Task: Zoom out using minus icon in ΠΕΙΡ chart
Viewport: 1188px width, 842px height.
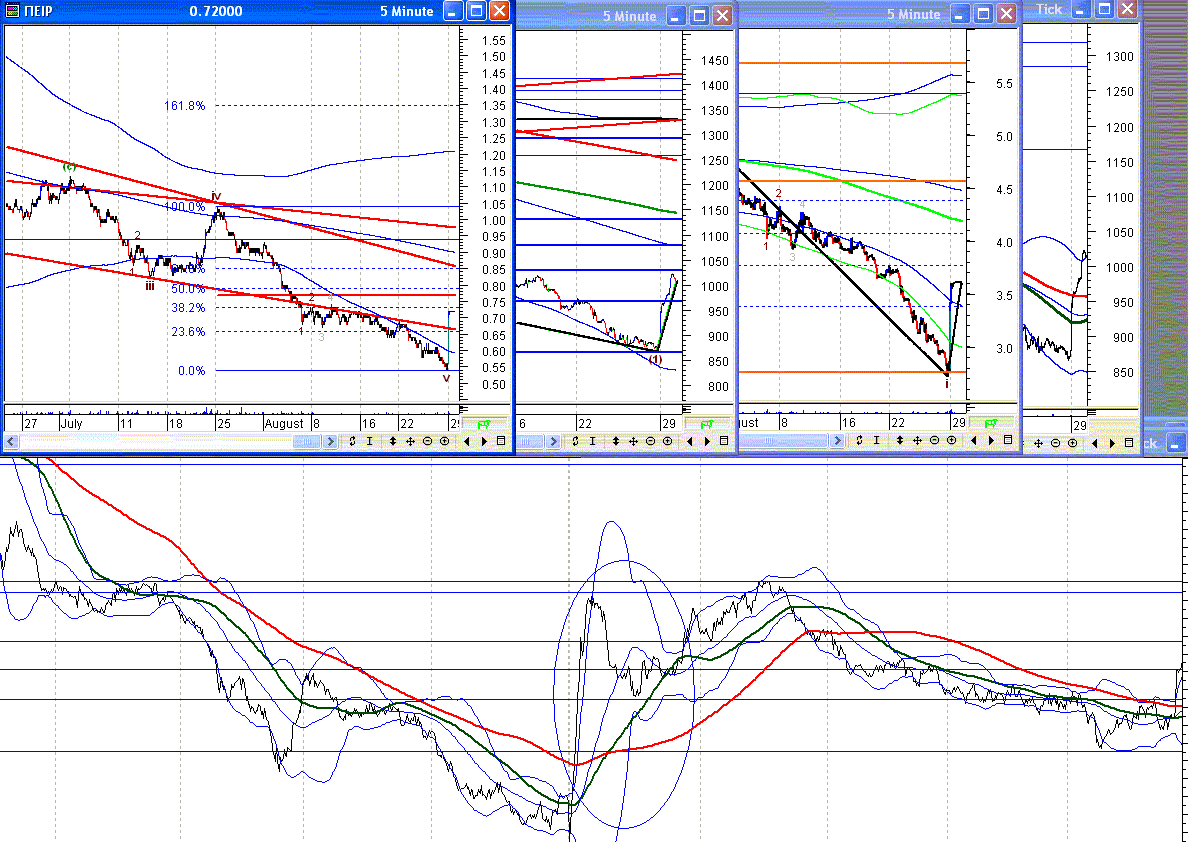Action: click(427, 441)
